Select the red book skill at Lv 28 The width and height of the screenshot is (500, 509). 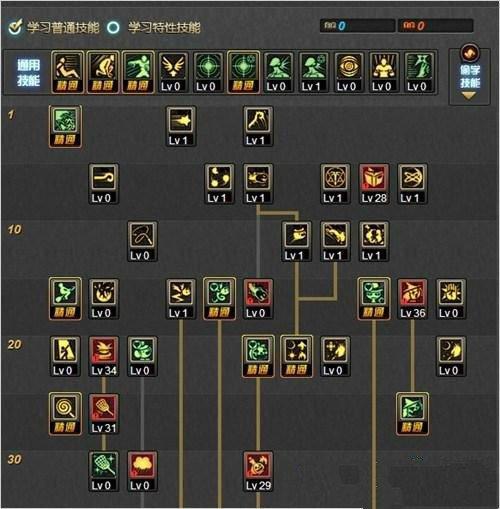[374, 184]
